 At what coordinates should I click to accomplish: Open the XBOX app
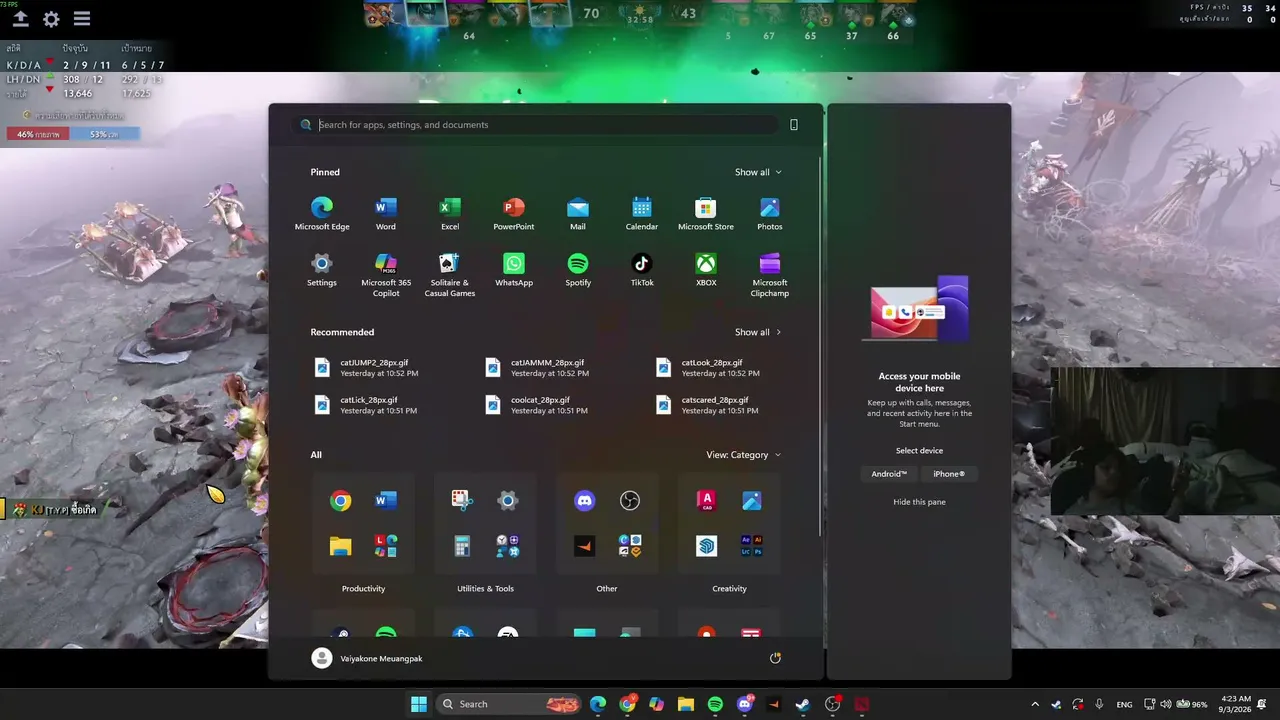[x=706, y=270]
